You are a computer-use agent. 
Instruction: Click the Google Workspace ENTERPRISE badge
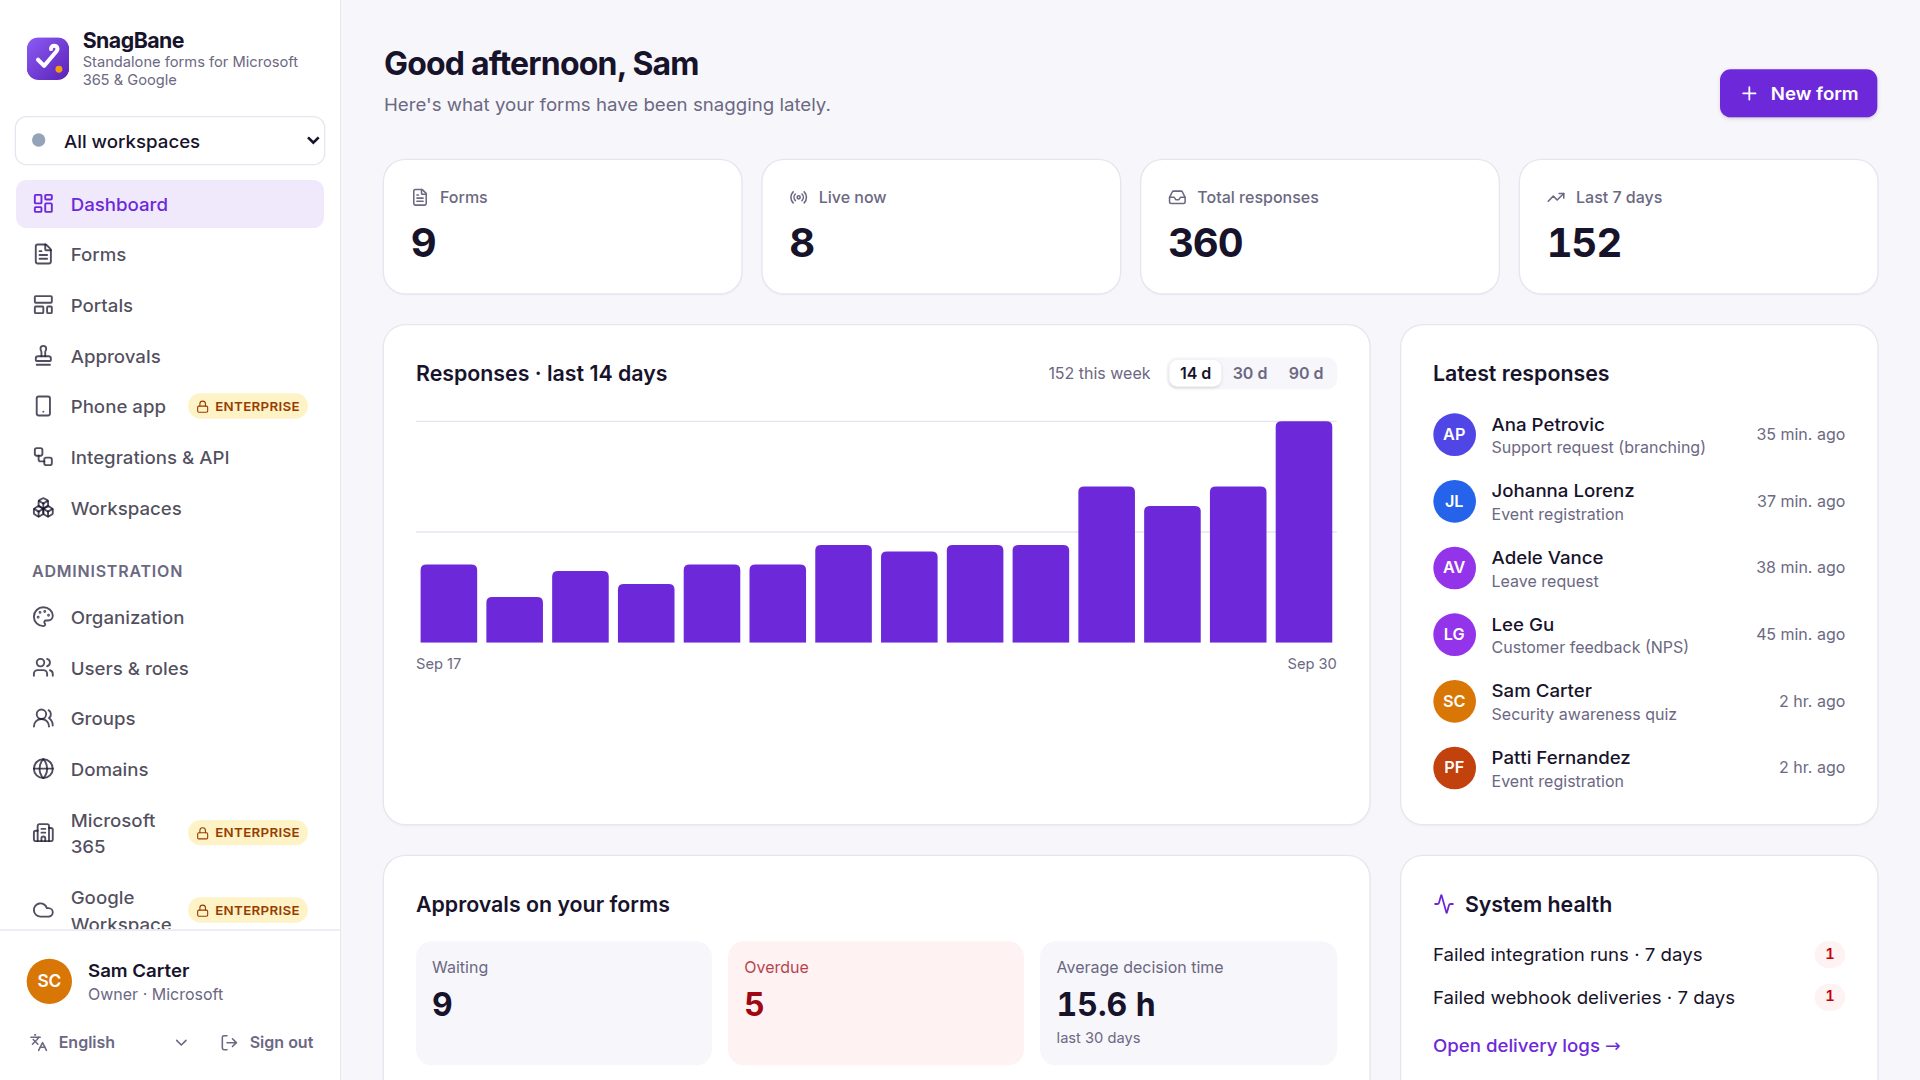click(x=247, y=910)
